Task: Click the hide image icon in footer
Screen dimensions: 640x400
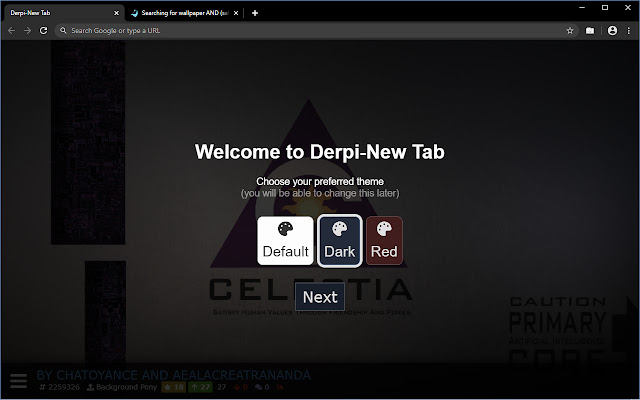Action: (280, 387)
